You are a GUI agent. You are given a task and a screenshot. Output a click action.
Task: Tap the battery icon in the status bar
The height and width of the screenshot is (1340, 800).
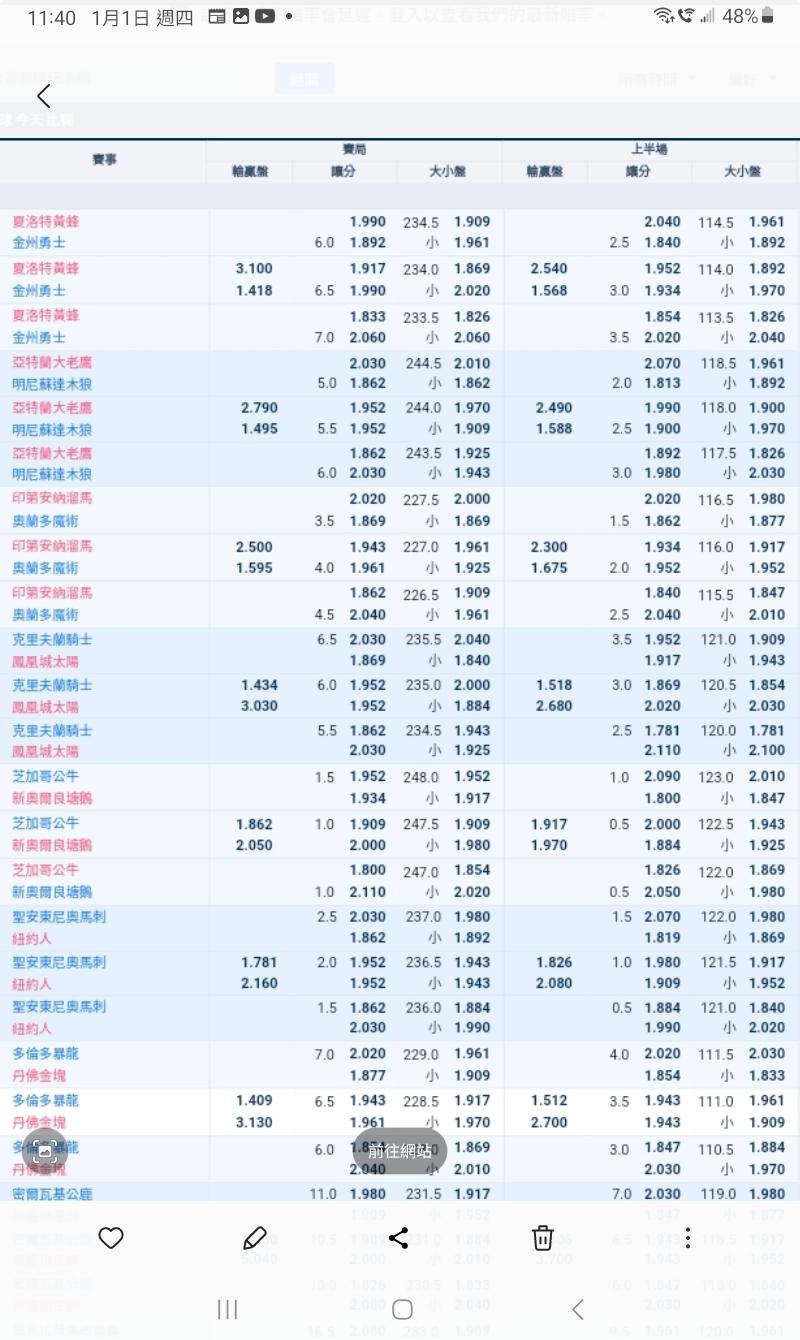[767, 17]
